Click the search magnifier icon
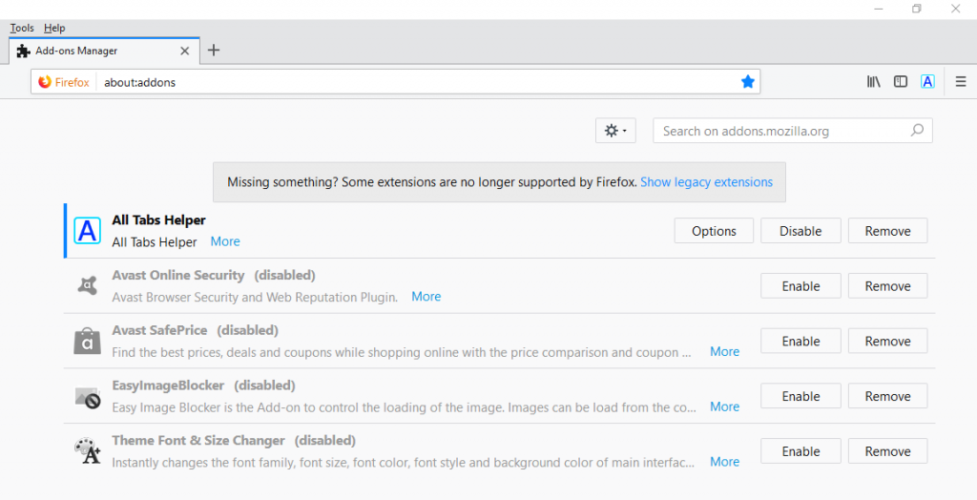This screenshot has width=977, height=500. point(917,130)
